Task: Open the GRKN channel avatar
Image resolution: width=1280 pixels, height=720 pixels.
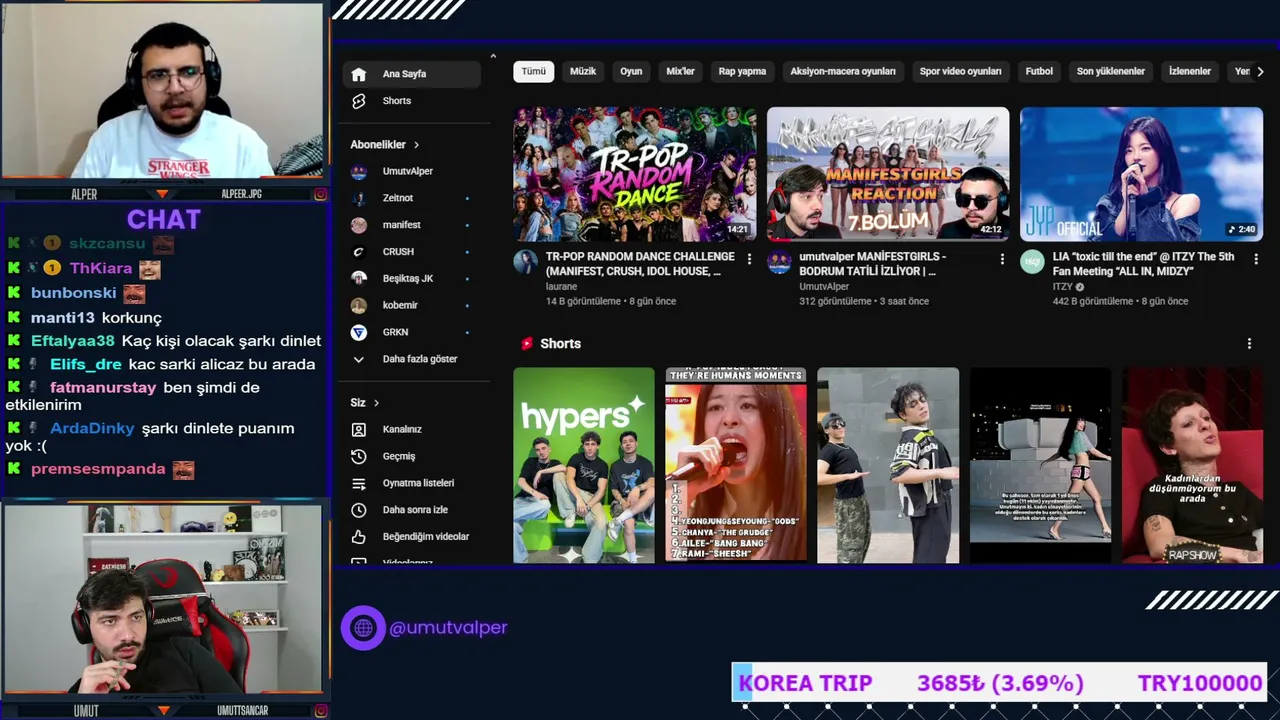Action: click(359, 332)
